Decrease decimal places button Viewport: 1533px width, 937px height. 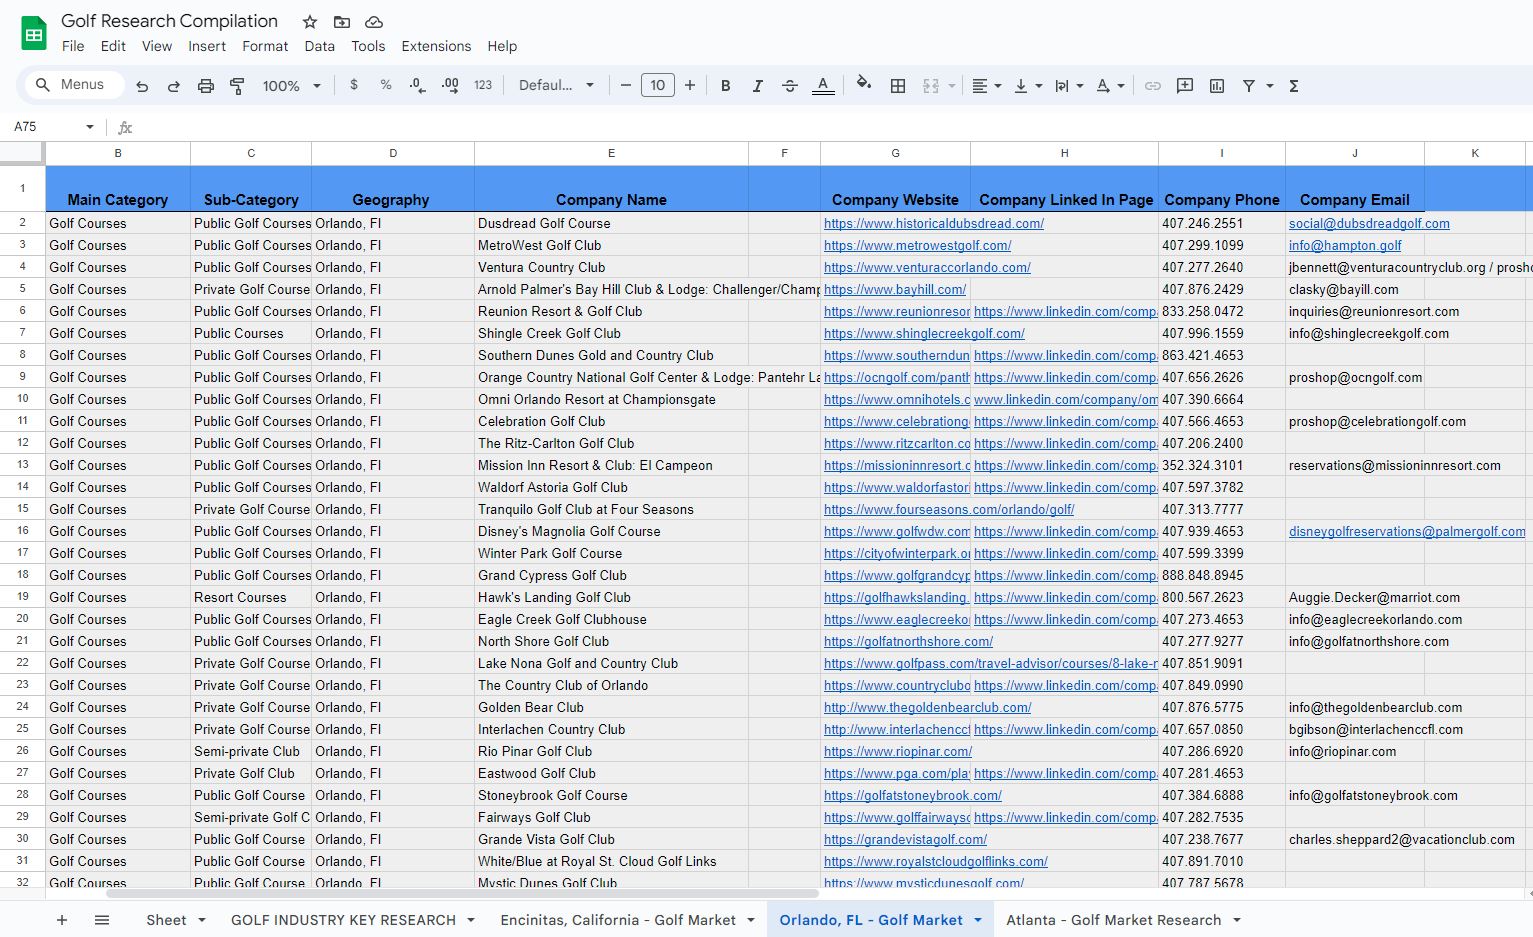coord(418,86)
